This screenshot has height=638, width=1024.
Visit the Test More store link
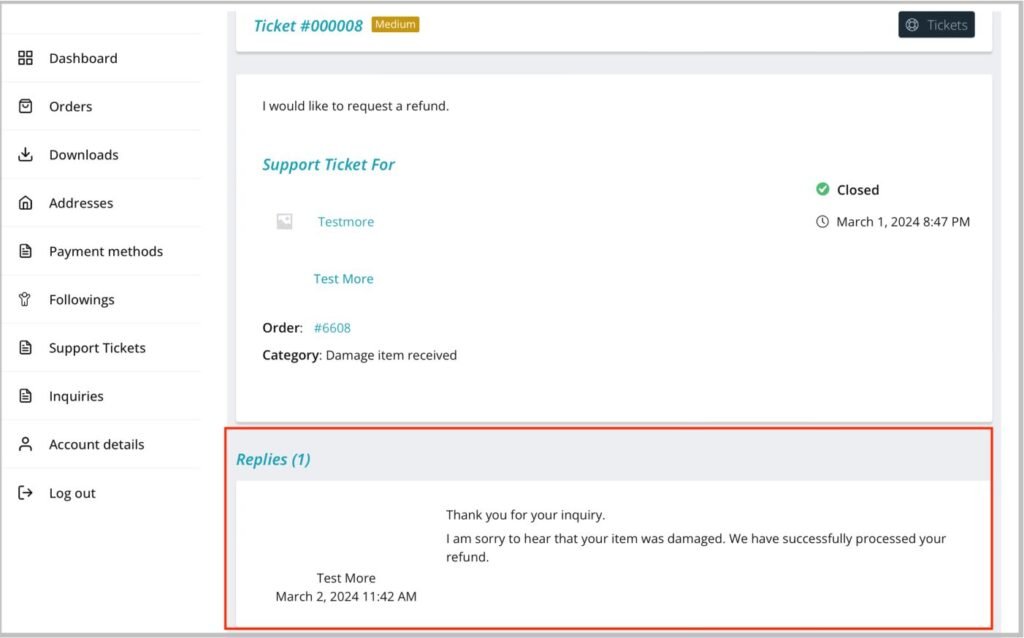click(x=343, y=279)
